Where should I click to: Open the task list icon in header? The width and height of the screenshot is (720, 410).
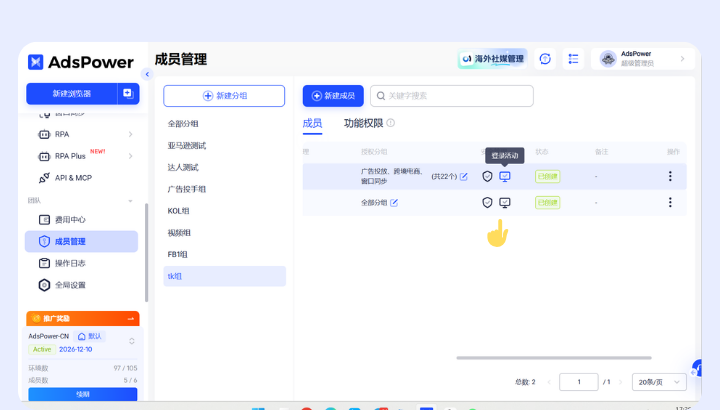pyautogui.click(x=574, y=59)
